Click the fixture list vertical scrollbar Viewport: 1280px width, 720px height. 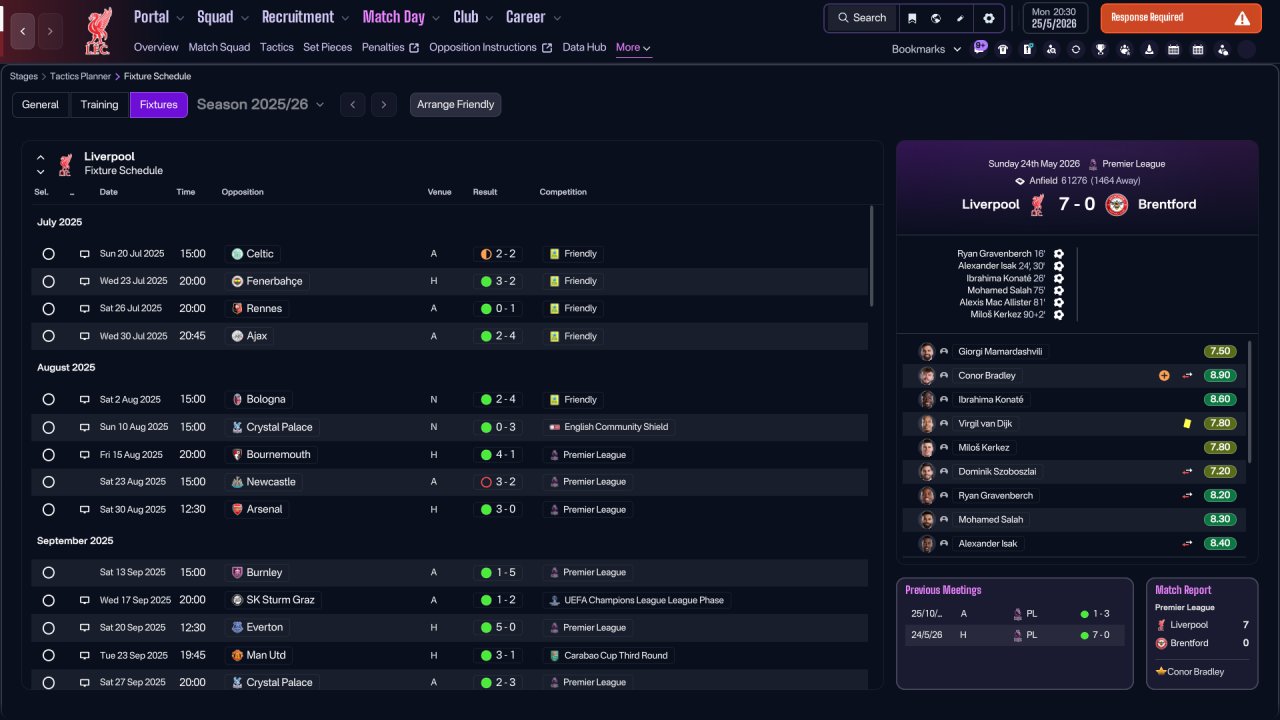click(871, 256)
